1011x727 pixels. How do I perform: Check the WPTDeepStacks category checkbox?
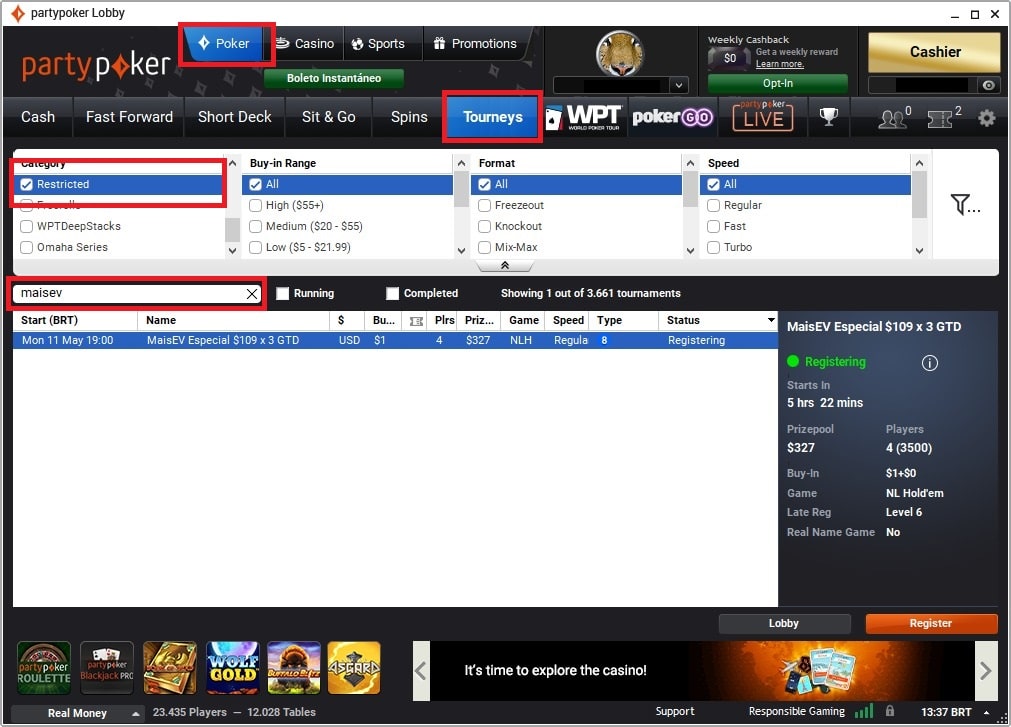(26, 226)
